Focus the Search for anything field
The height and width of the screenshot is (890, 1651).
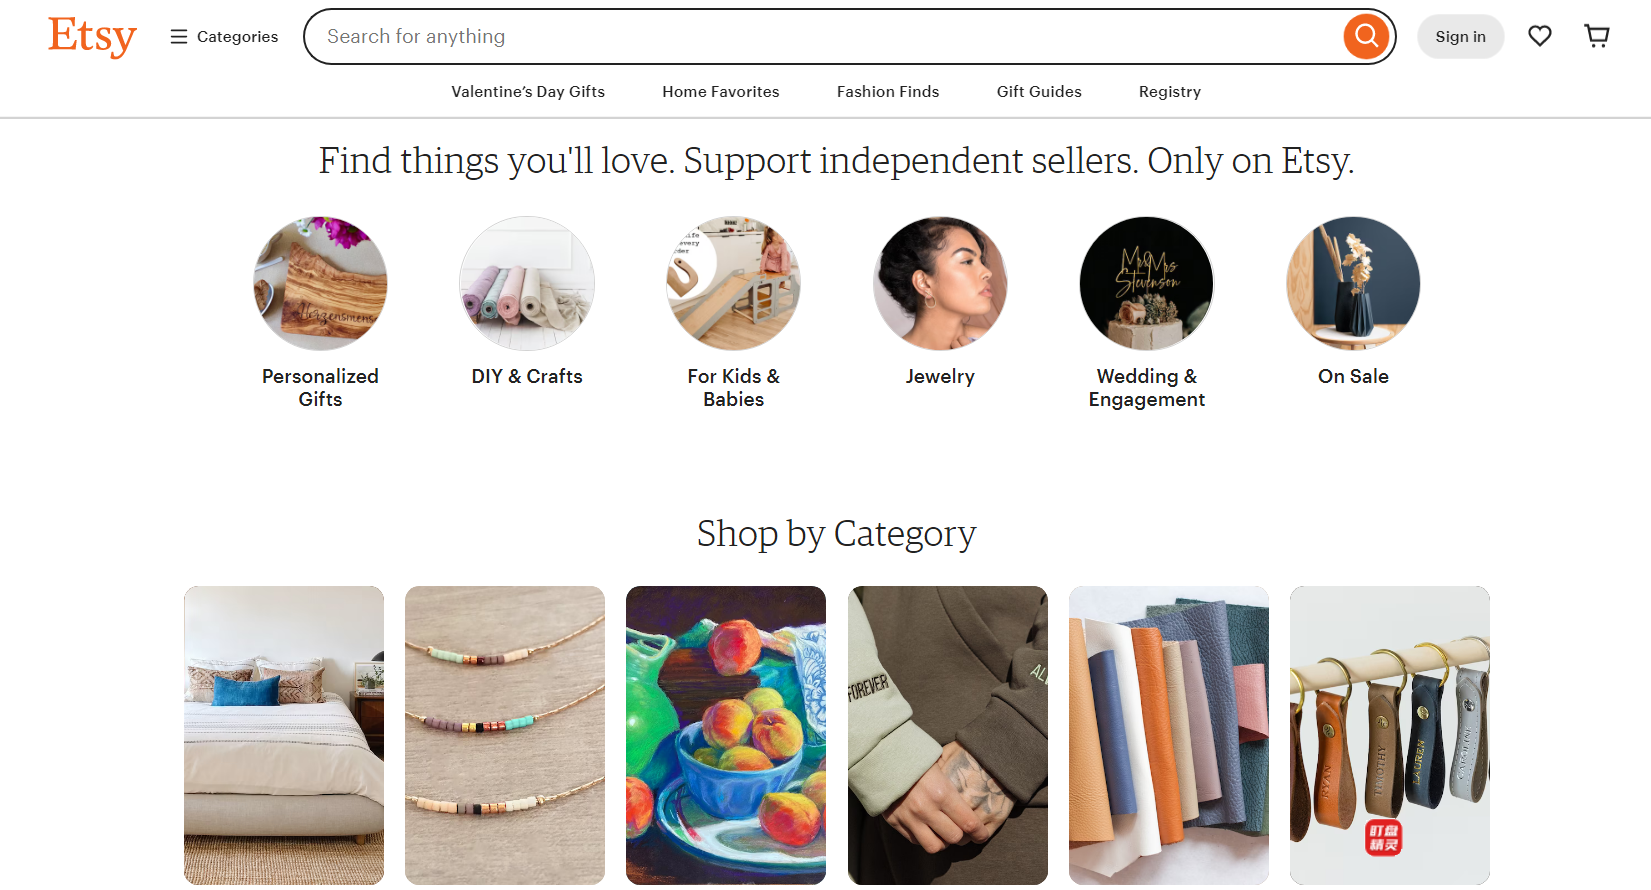click(x=820, y=37)
